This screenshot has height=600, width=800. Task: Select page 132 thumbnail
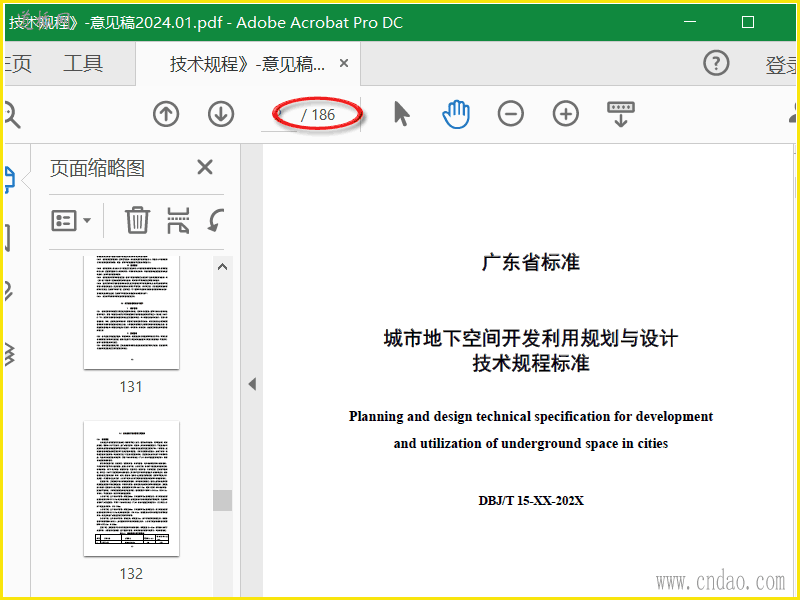coord(132,488)
